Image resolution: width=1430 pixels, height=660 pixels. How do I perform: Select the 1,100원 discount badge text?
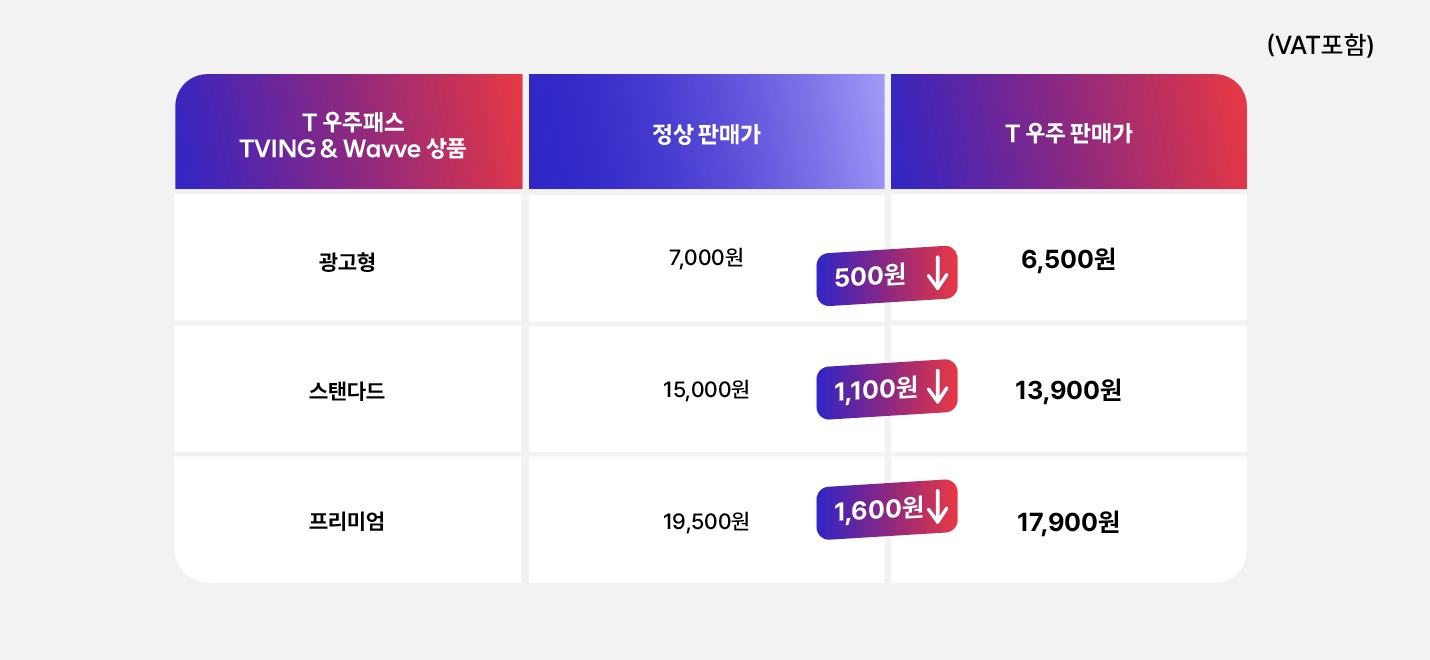pyautogui.click(x=875, y=389)
